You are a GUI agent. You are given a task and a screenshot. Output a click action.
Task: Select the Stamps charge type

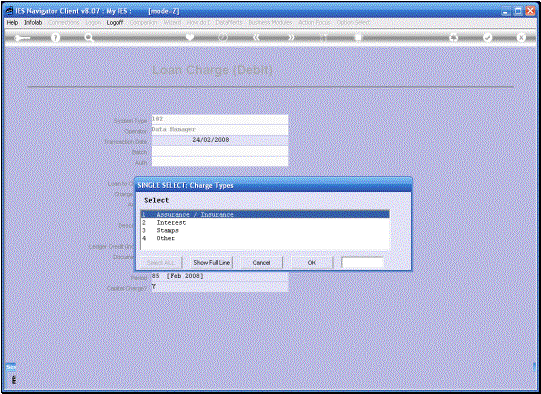265,230
